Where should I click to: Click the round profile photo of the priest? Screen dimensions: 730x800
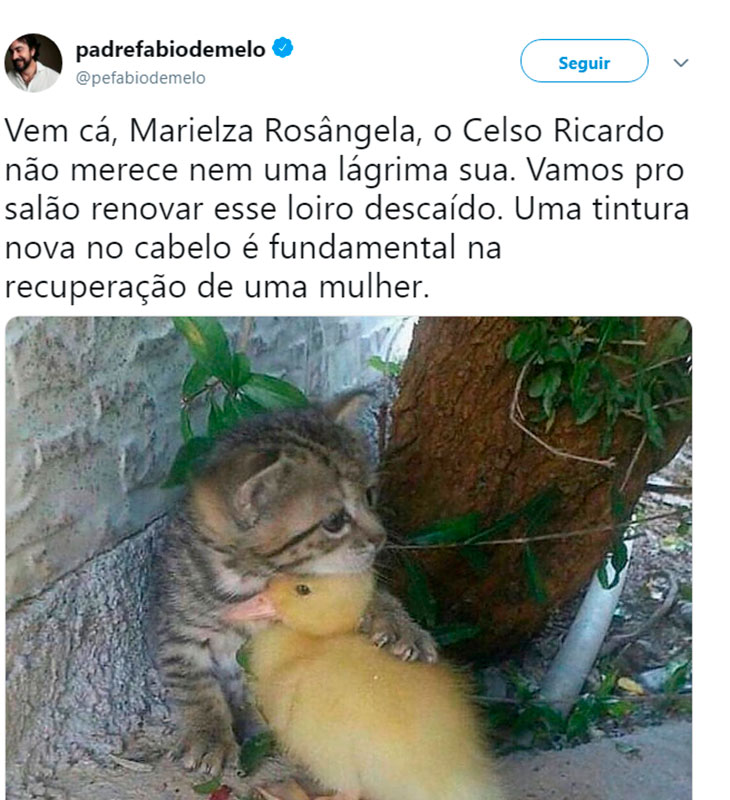pyautogui.click(x=33, y=63)
